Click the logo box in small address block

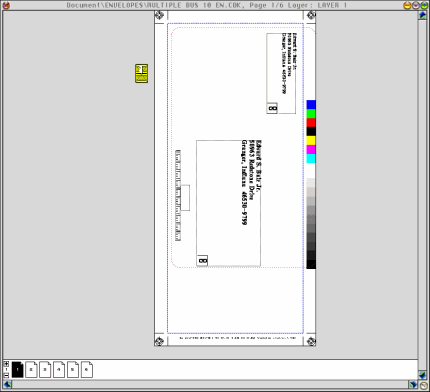click(x=272, y=108)
